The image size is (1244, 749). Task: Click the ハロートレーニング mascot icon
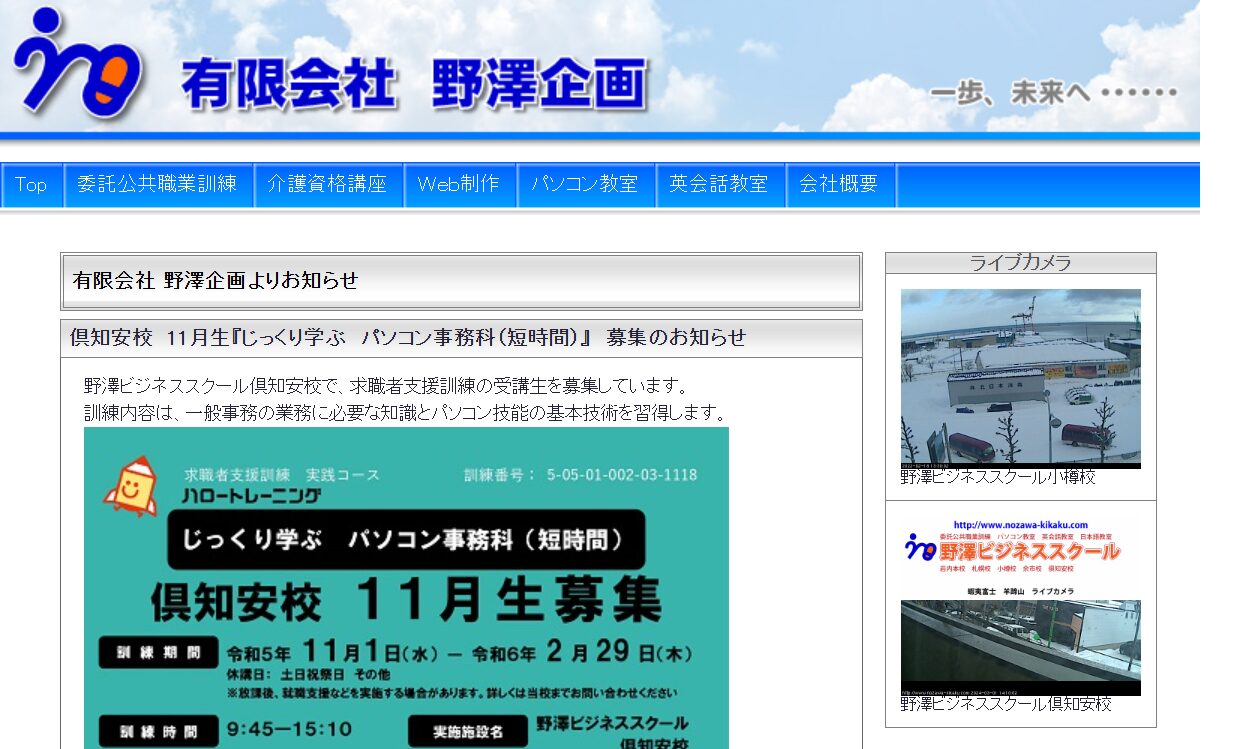(x=130, y=486)
